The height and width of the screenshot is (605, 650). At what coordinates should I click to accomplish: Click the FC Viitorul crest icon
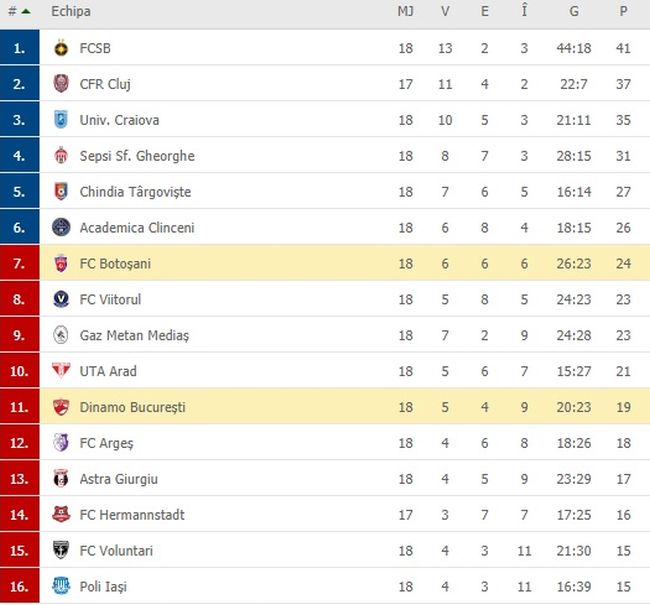coord(61,299)
